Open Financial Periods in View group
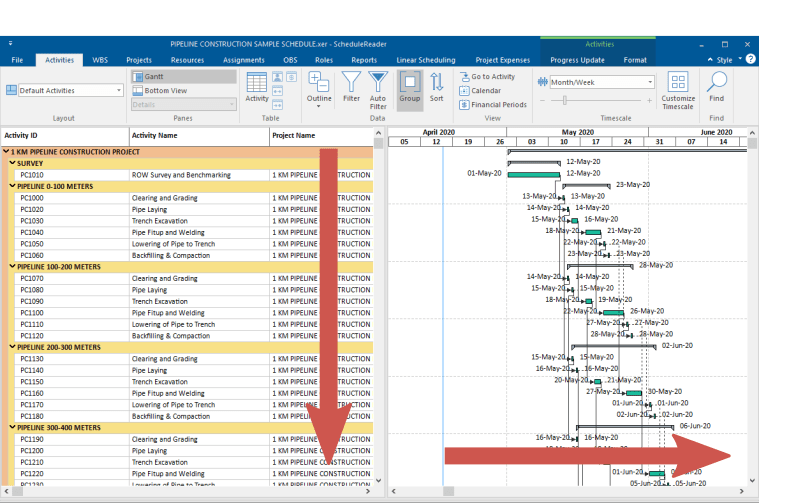Screen dimensions: 785x503 pos(493,105)
